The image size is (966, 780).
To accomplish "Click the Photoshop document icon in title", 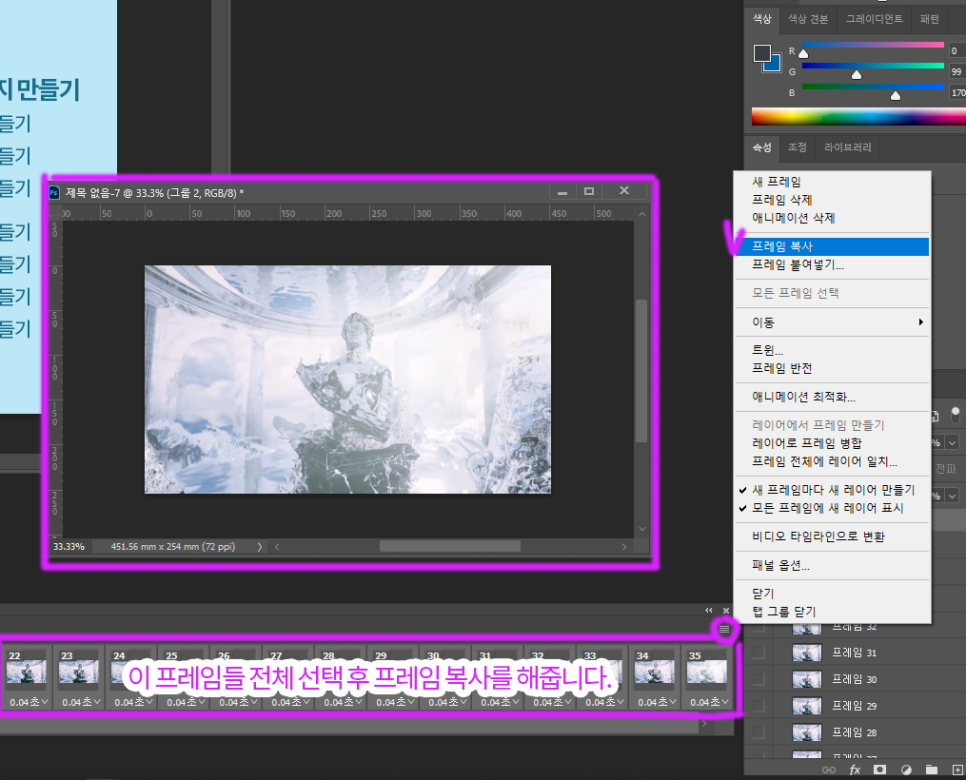I will coord(54,193).
